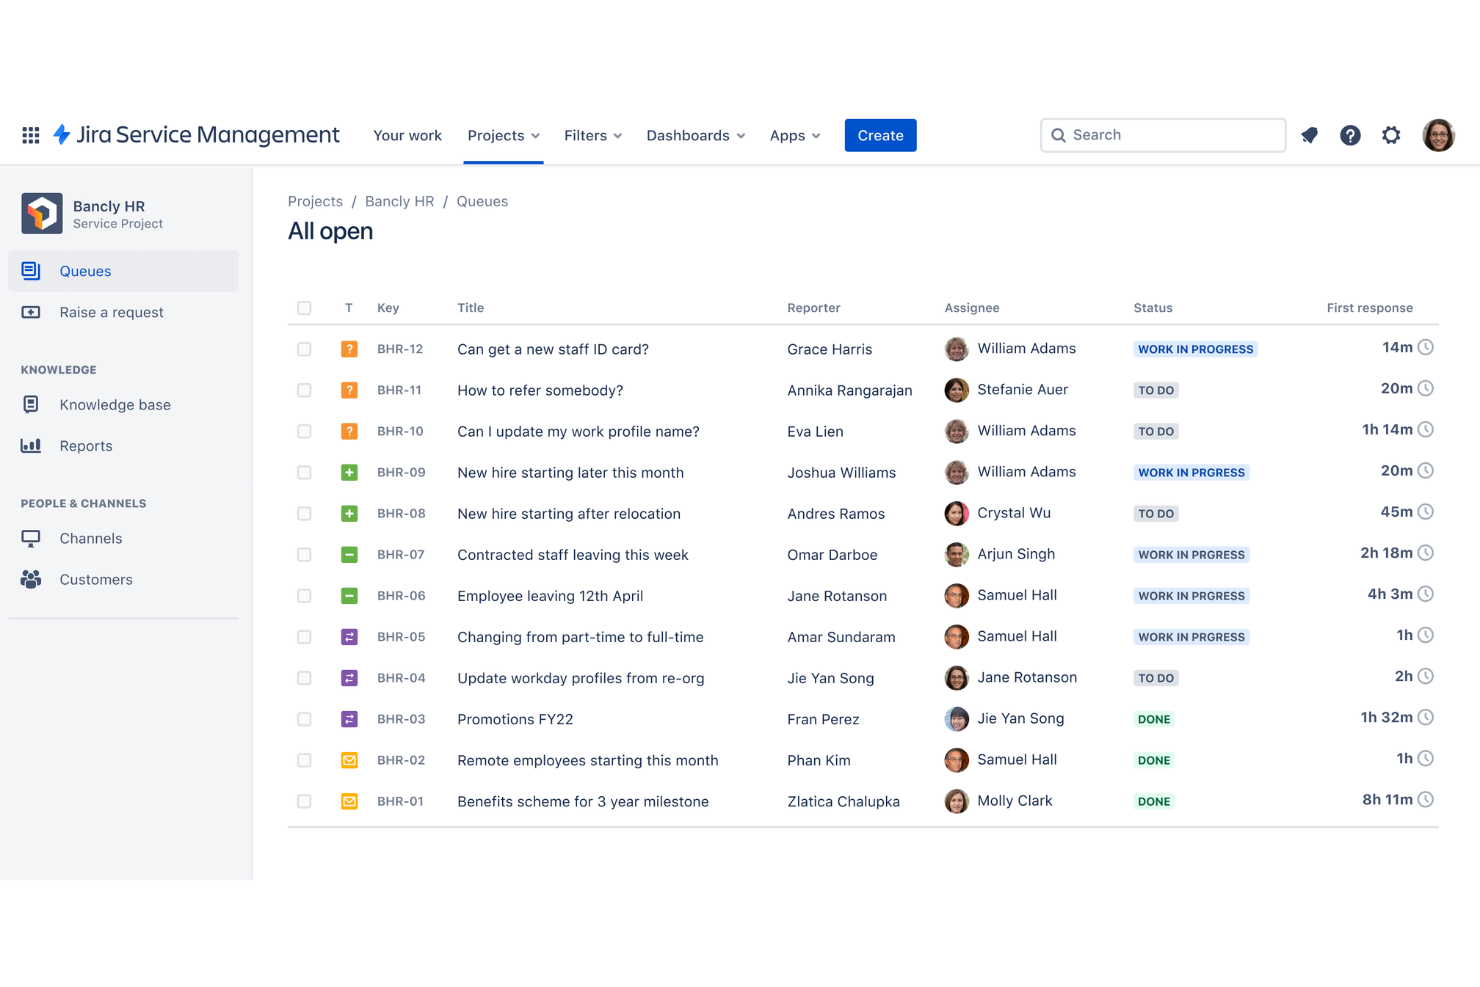Viewport: 1480px width, 987px height.
Task: Open the Jira settings gear icon
Action: (1391, 135)
